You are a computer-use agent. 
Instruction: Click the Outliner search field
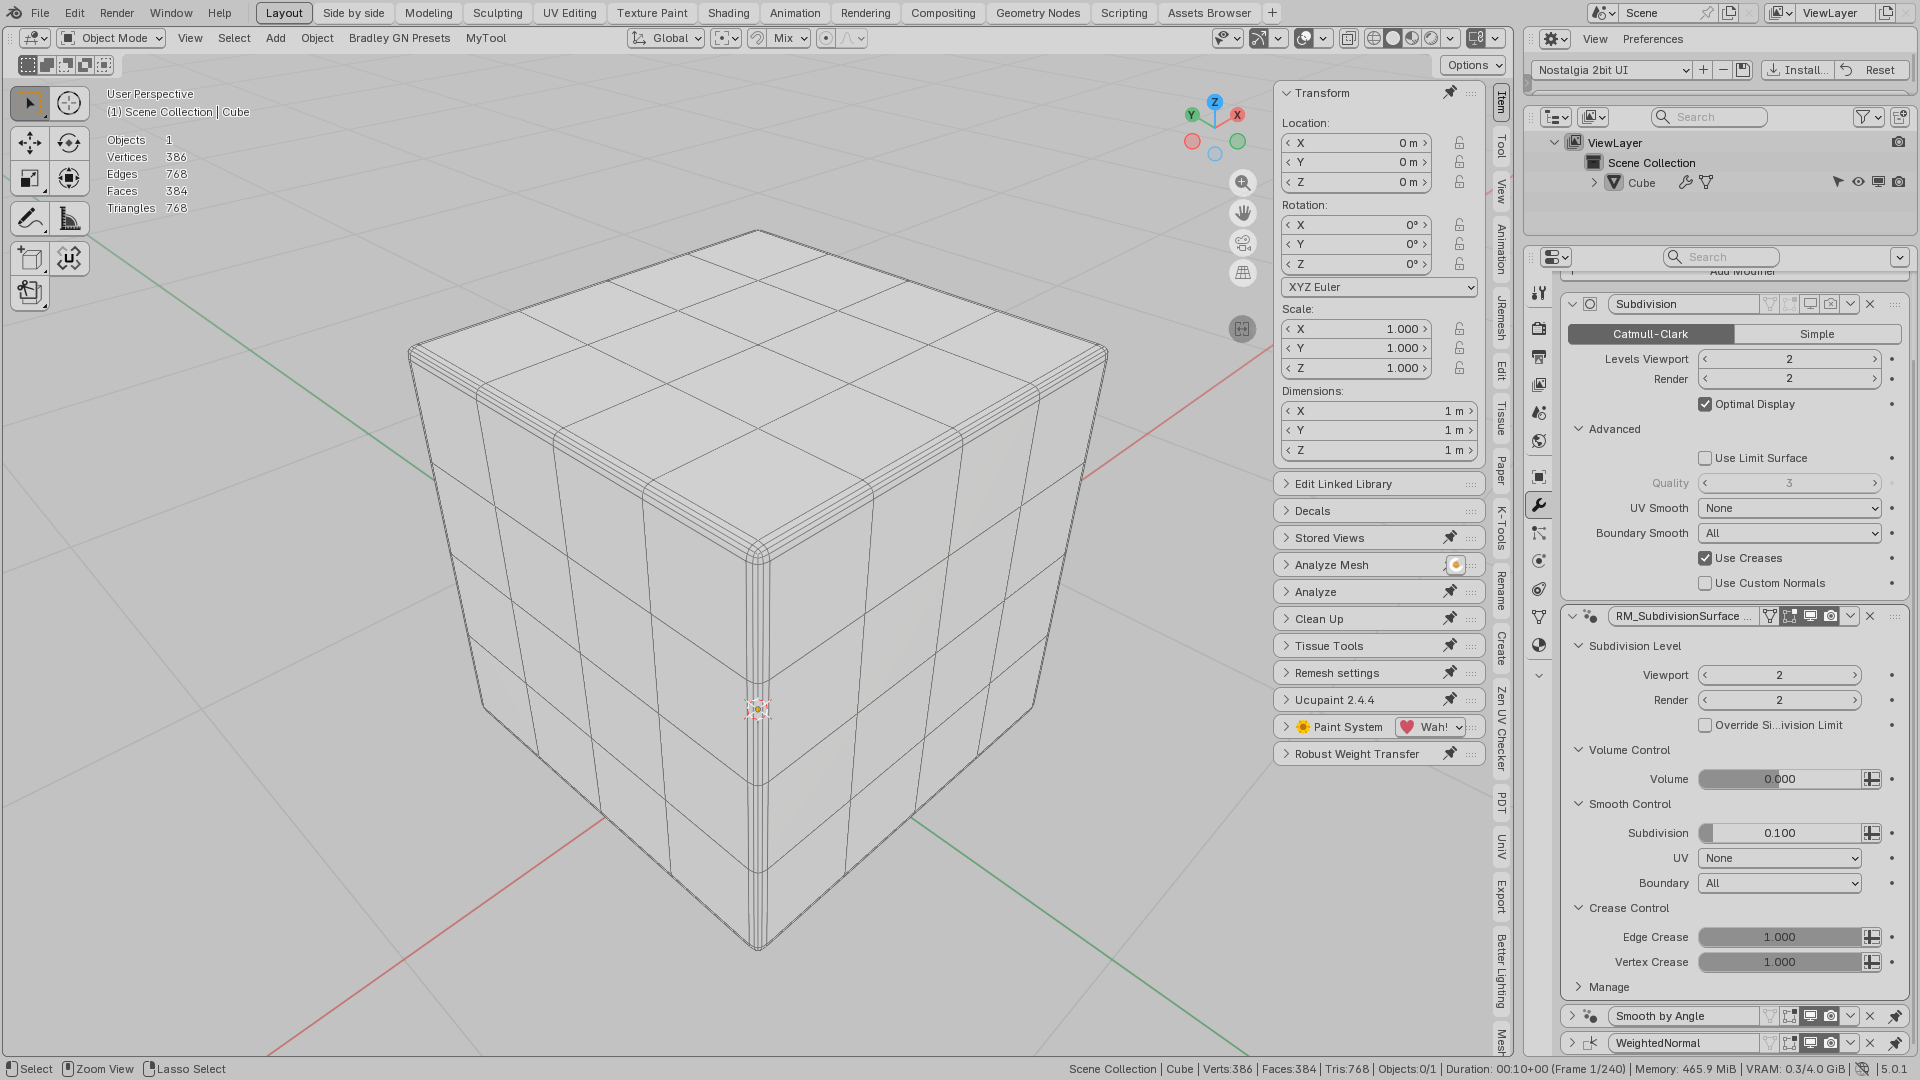tap(1709, 117)
